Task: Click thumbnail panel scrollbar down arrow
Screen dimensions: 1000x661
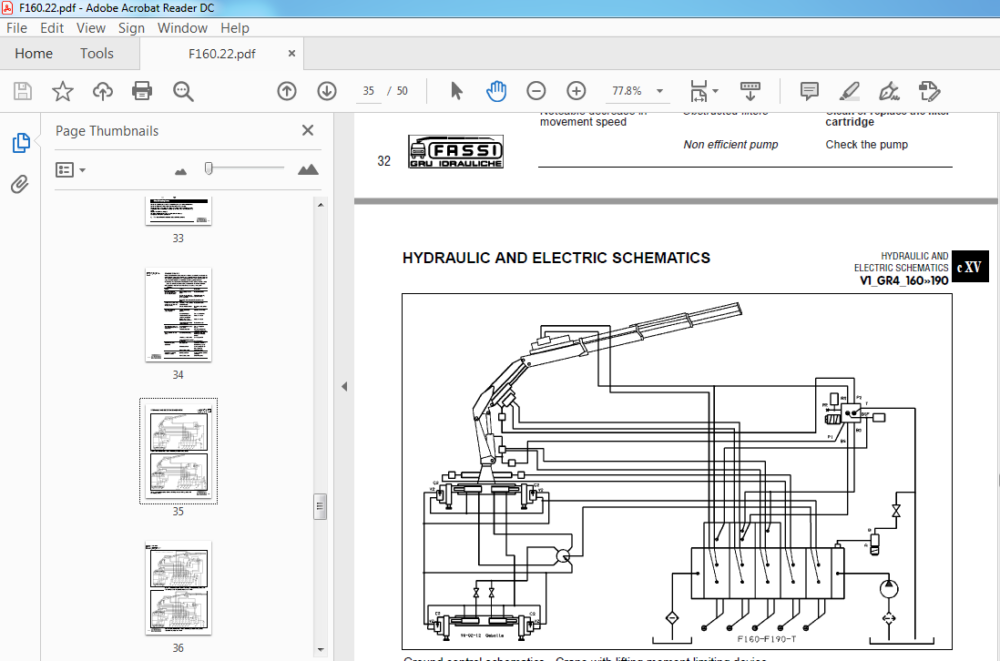Action: click(320, 650)
